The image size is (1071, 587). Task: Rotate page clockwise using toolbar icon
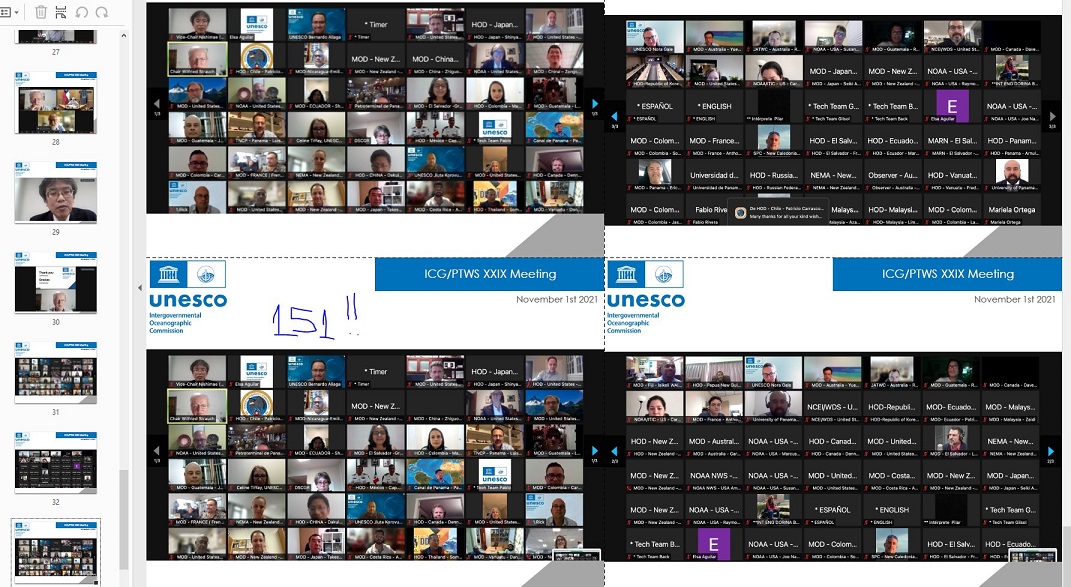pyautogui.click(x=101, y=12)
